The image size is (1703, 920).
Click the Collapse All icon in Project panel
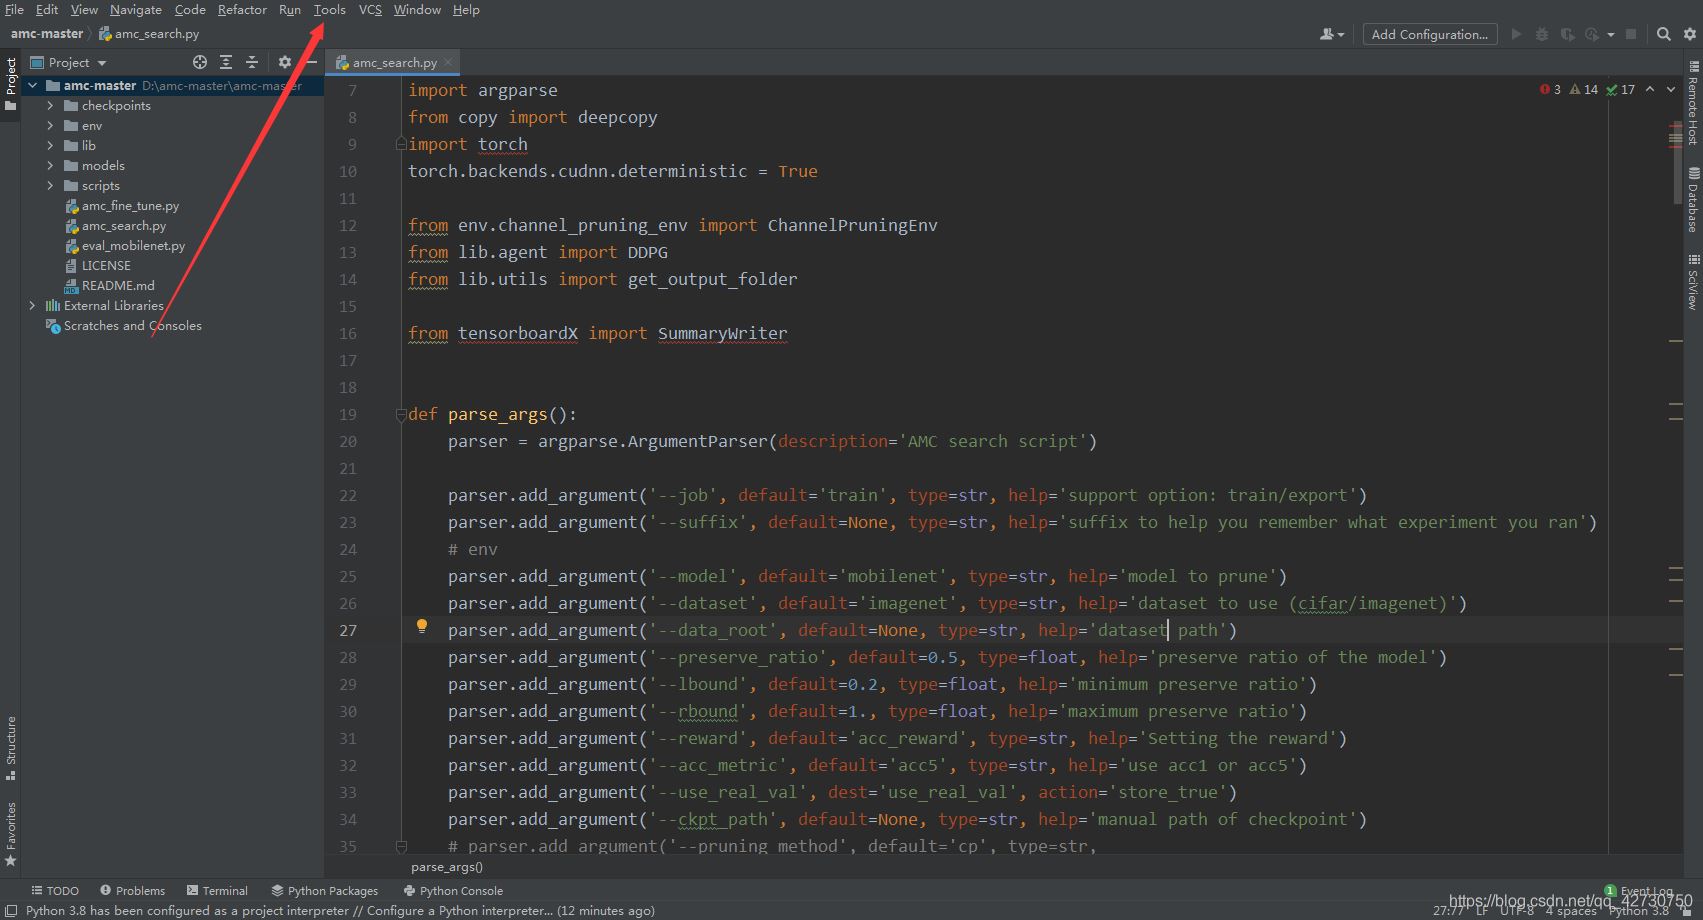point(252,62)
